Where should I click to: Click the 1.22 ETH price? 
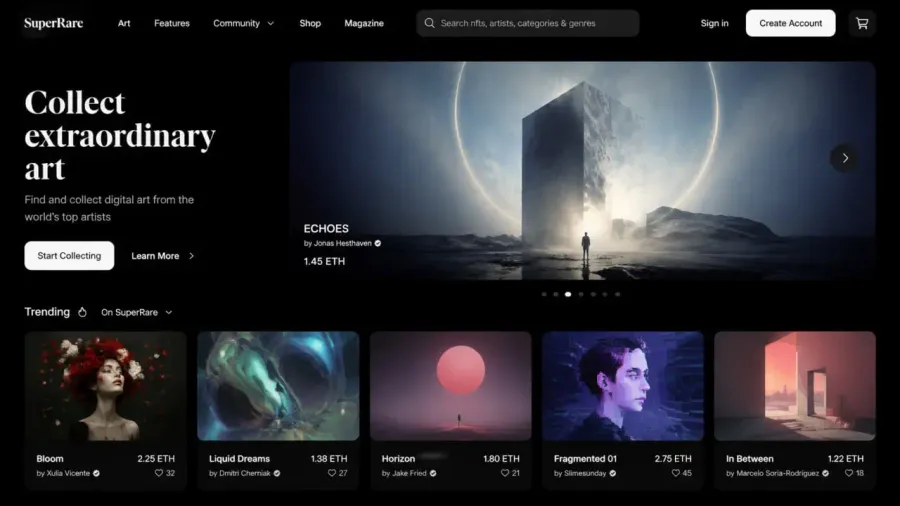coord(845,459)
